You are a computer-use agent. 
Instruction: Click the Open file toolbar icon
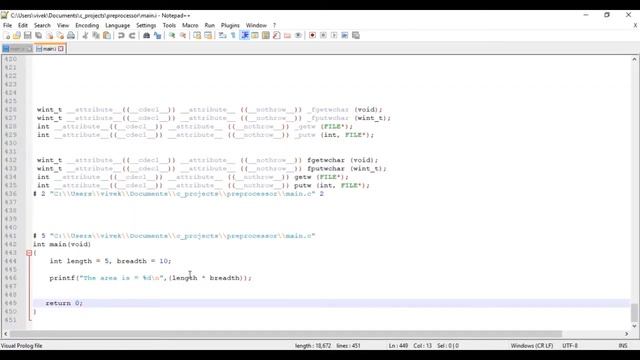(x=17, y=36)
